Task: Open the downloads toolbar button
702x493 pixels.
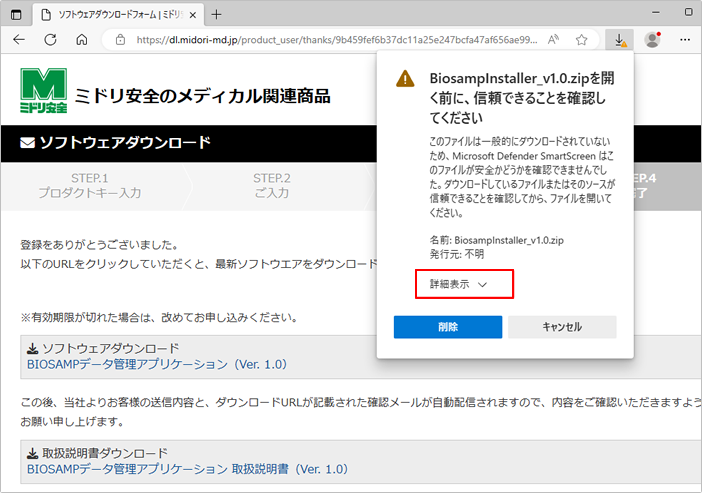Action: 619,40
